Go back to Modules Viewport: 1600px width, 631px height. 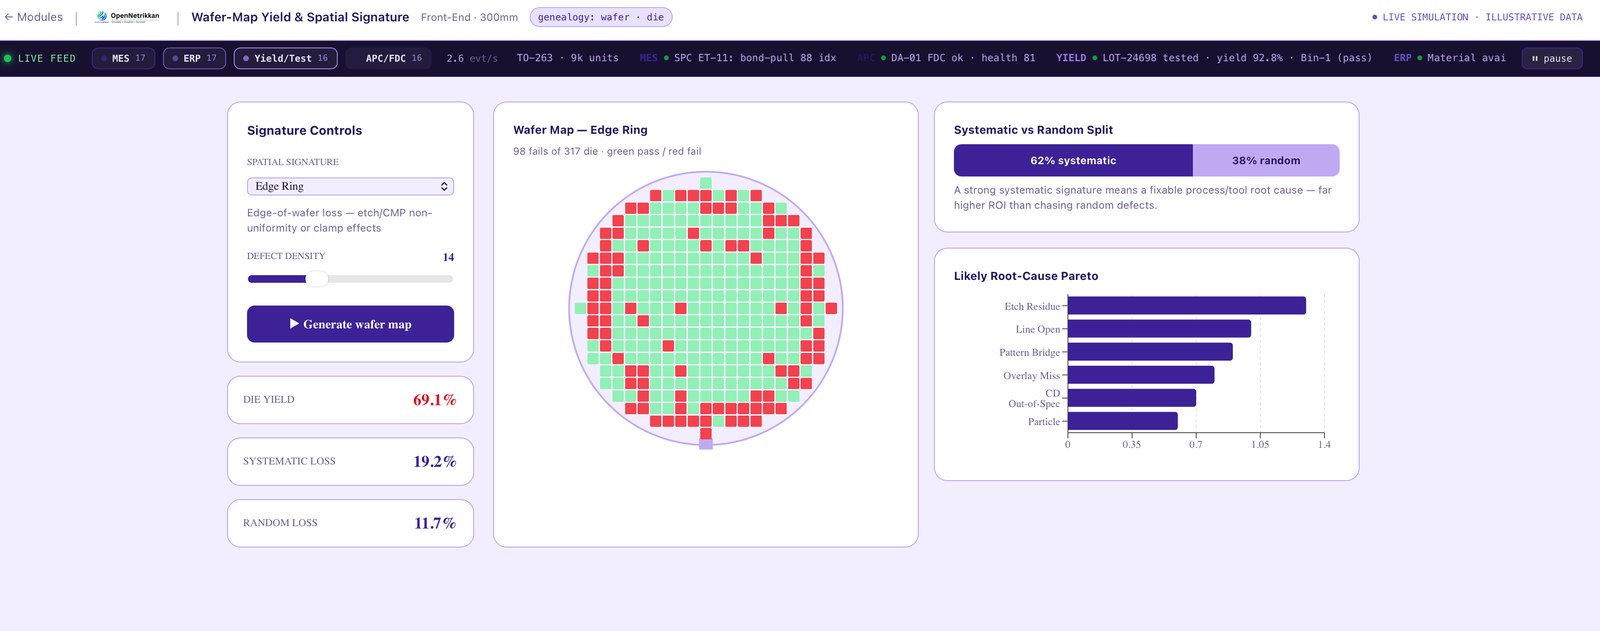point(34,17)
